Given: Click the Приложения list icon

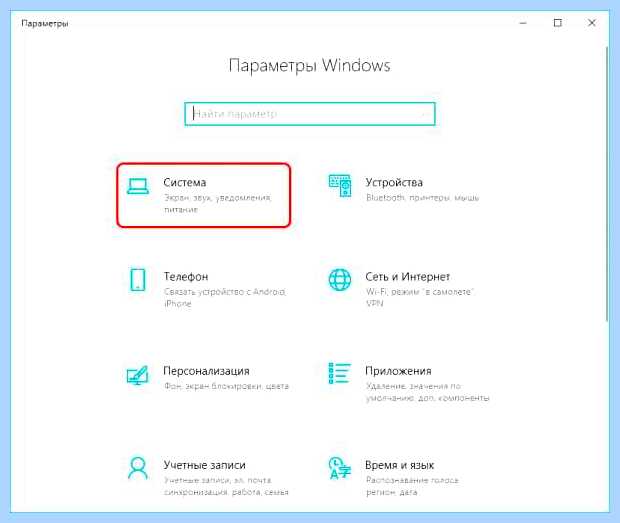Looking at the screenshot, I should coord(339,373).
